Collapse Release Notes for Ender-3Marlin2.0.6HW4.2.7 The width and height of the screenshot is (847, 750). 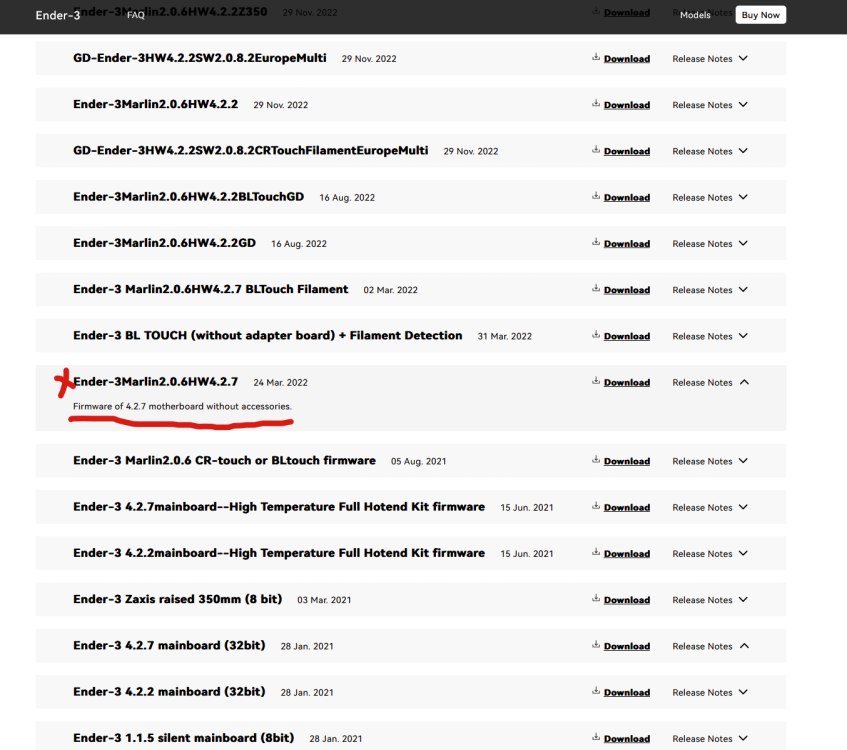(710, 382)
